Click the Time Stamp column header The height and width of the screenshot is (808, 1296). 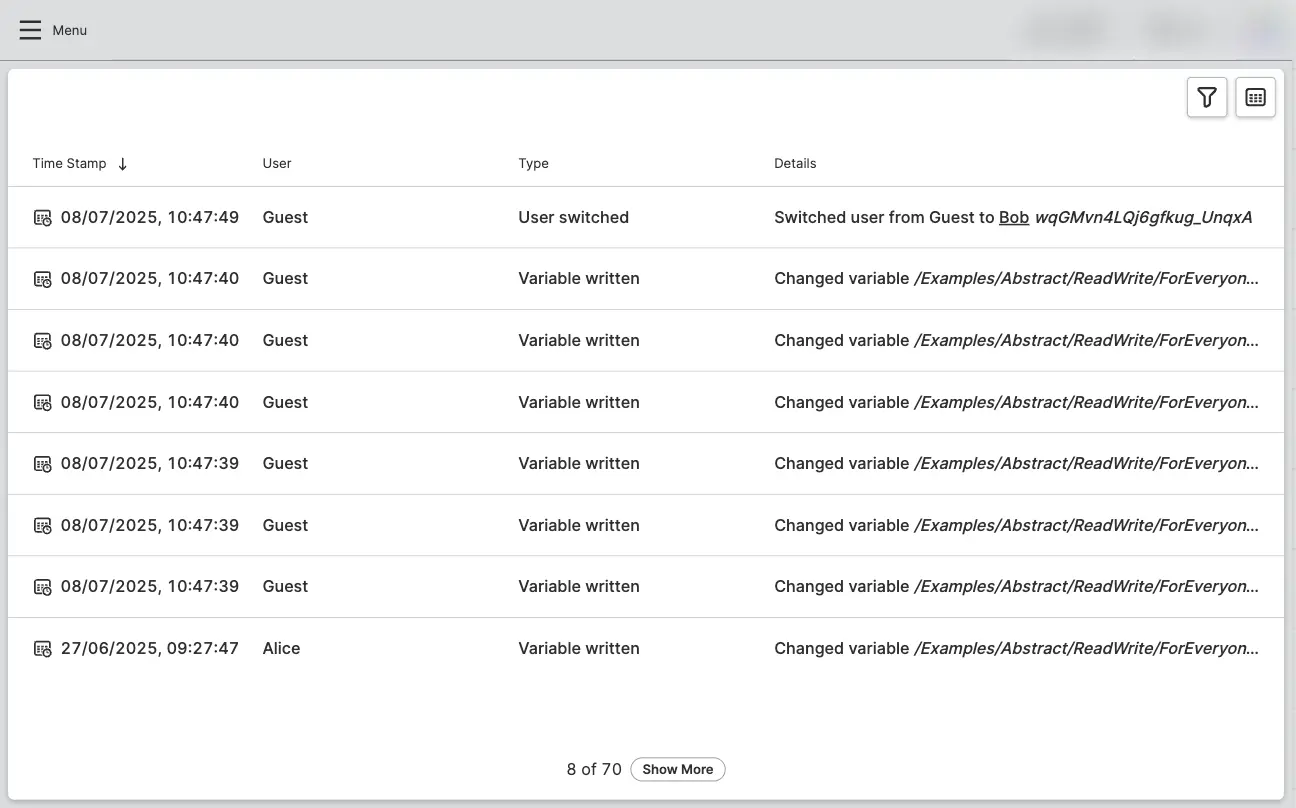69,163
